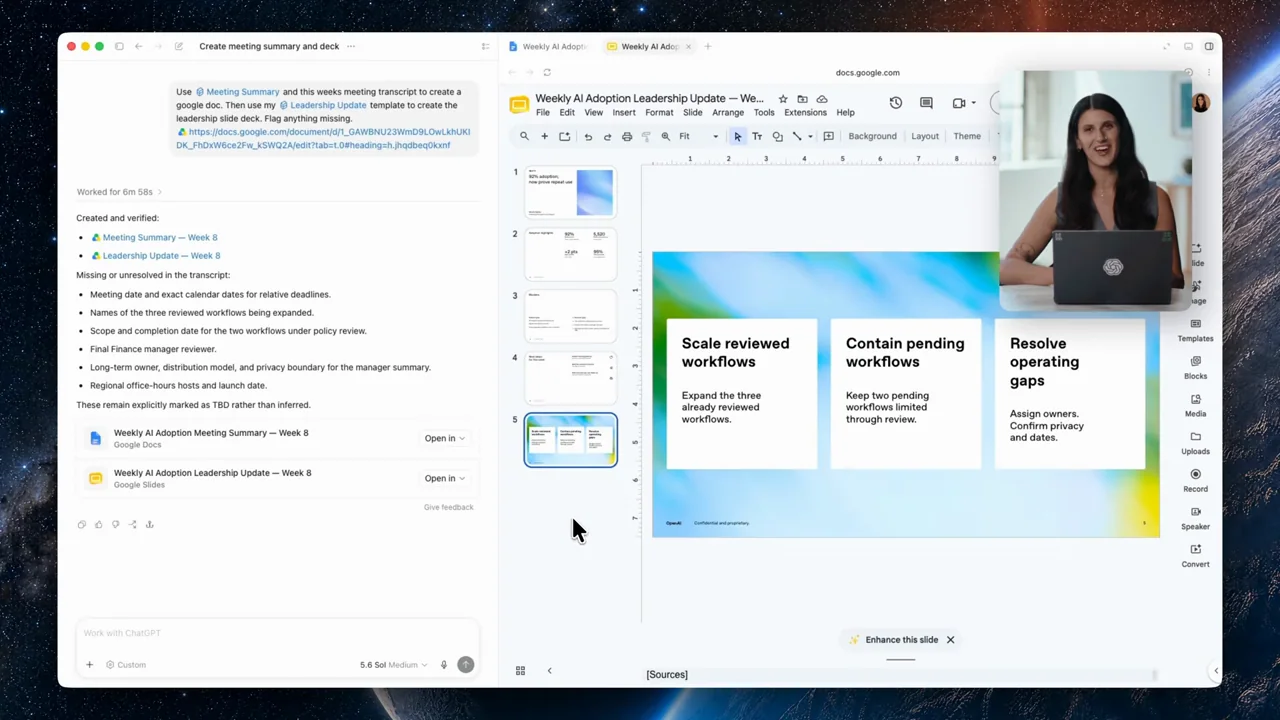The image size is (1280, 720).
Task: Click the undo arrow in Slides toolbar
Action: [x=588, y=136]
